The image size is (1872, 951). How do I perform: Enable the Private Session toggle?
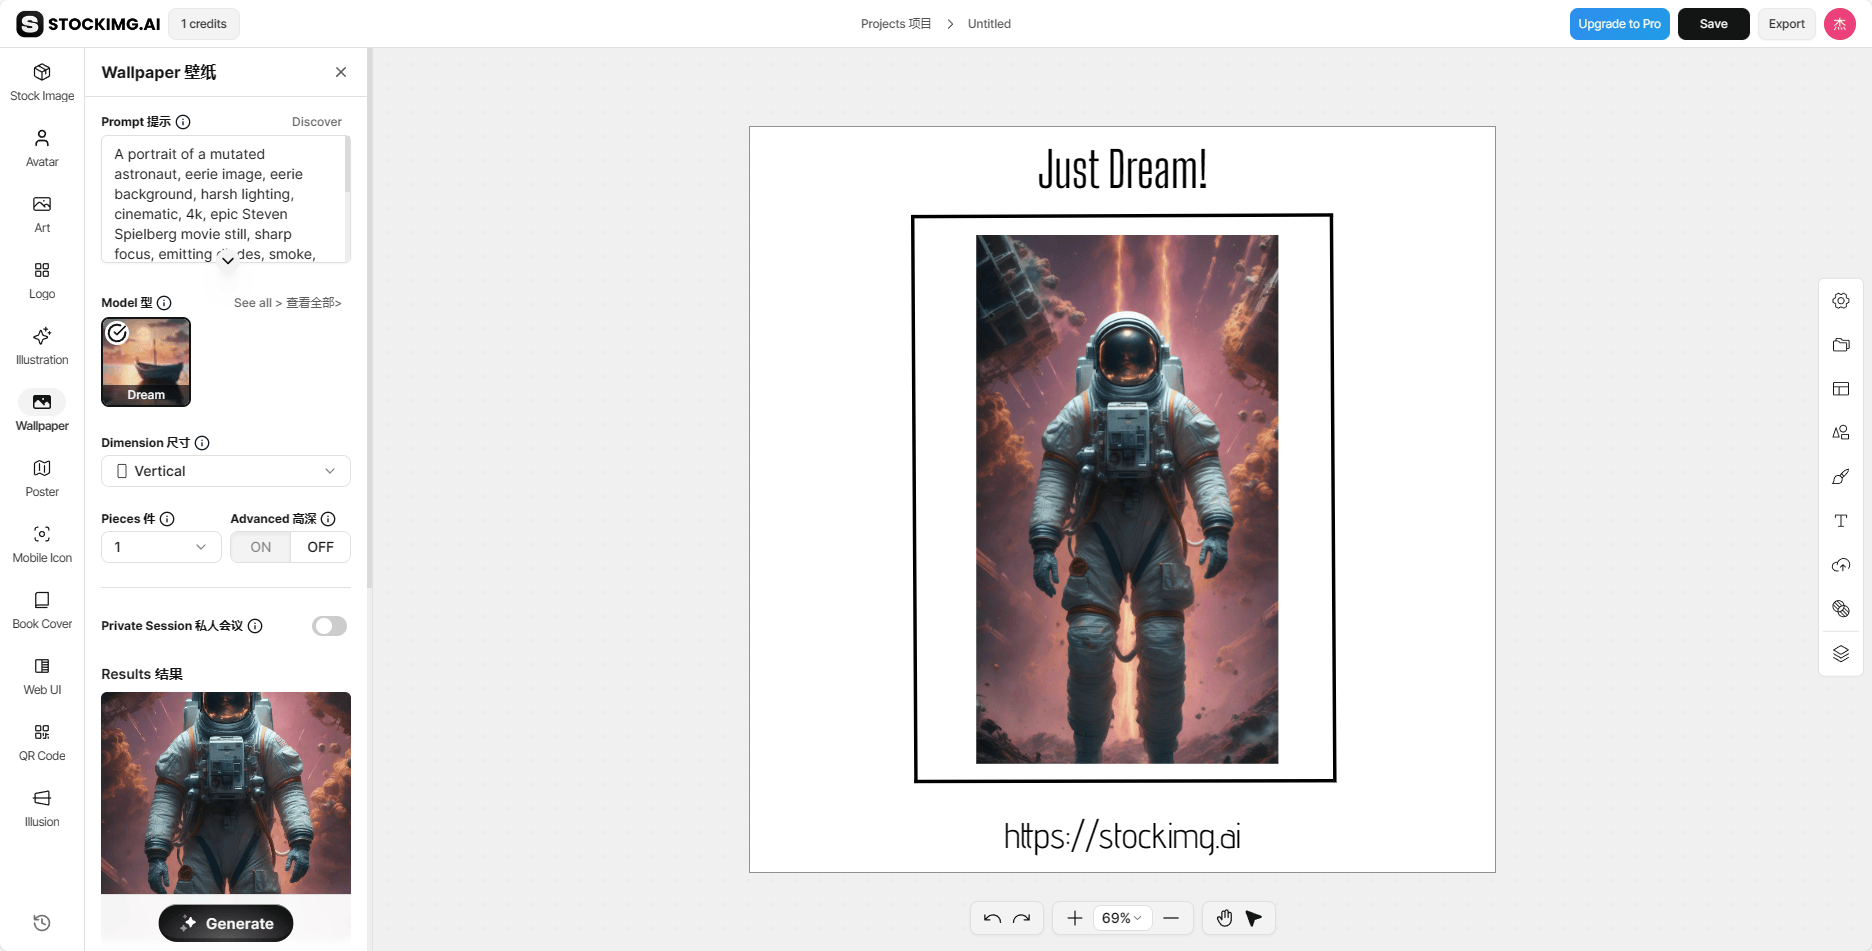pyautogui.click(x=328, y=625)
